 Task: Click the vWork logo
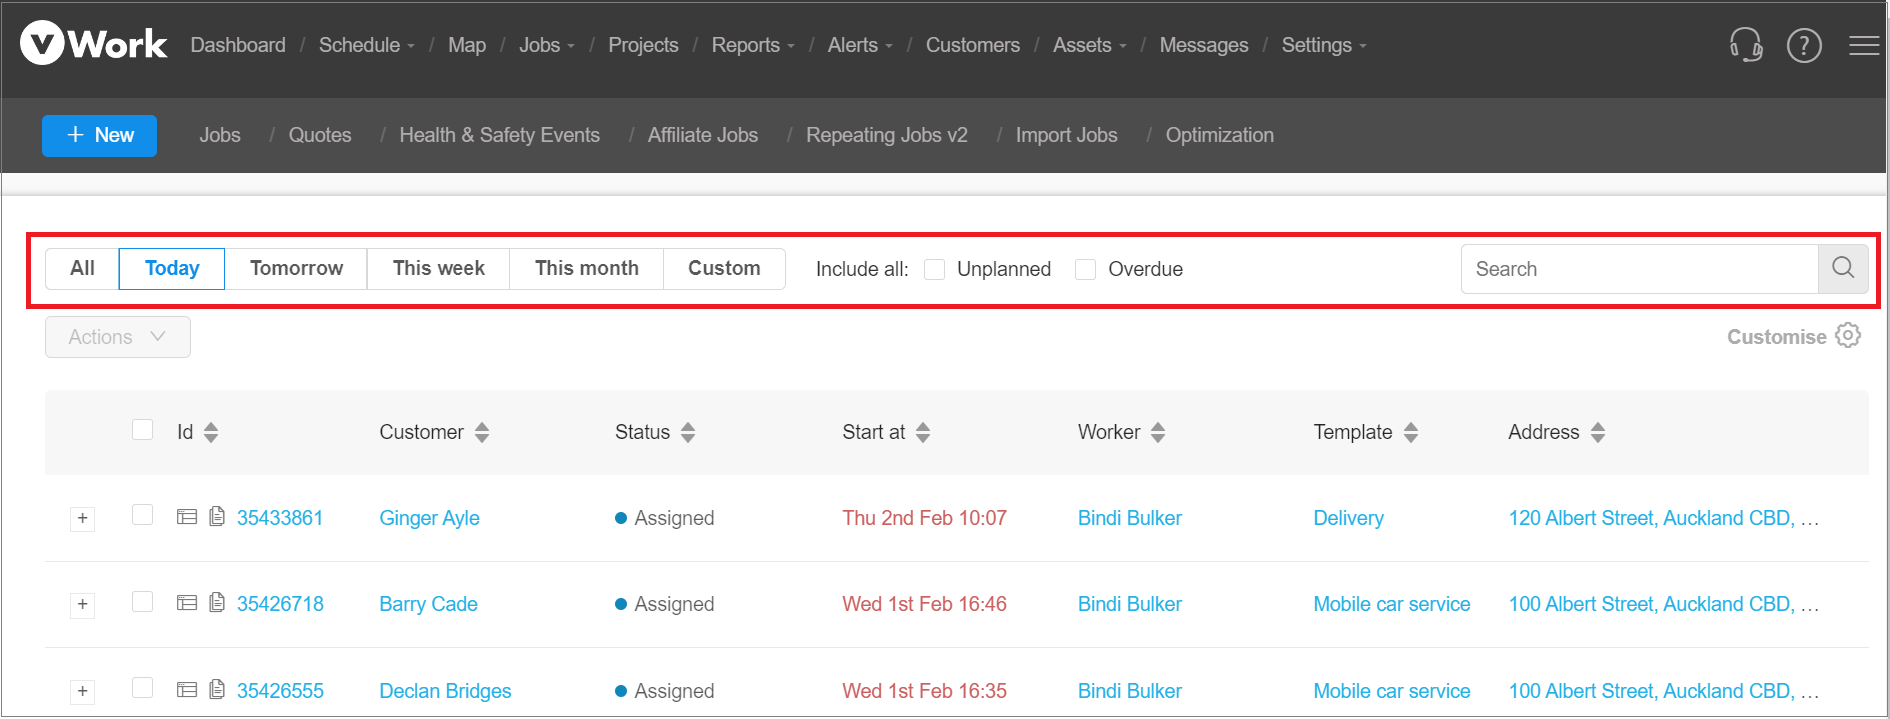click(x=94, y=44)
